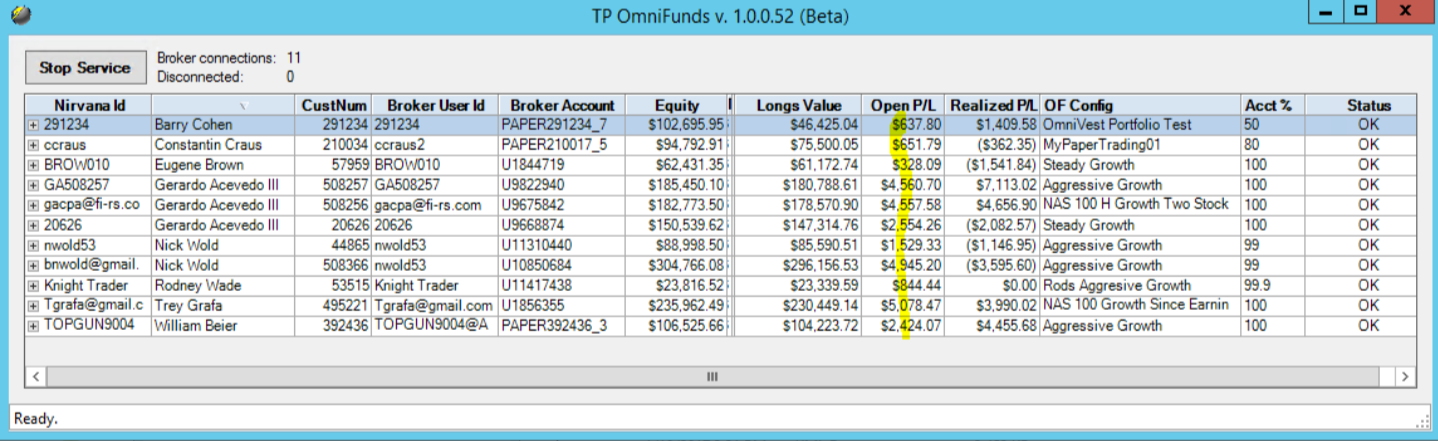Expand the bnwold@gmail. row
1438x441 pixels.
[x=33, y=265]
